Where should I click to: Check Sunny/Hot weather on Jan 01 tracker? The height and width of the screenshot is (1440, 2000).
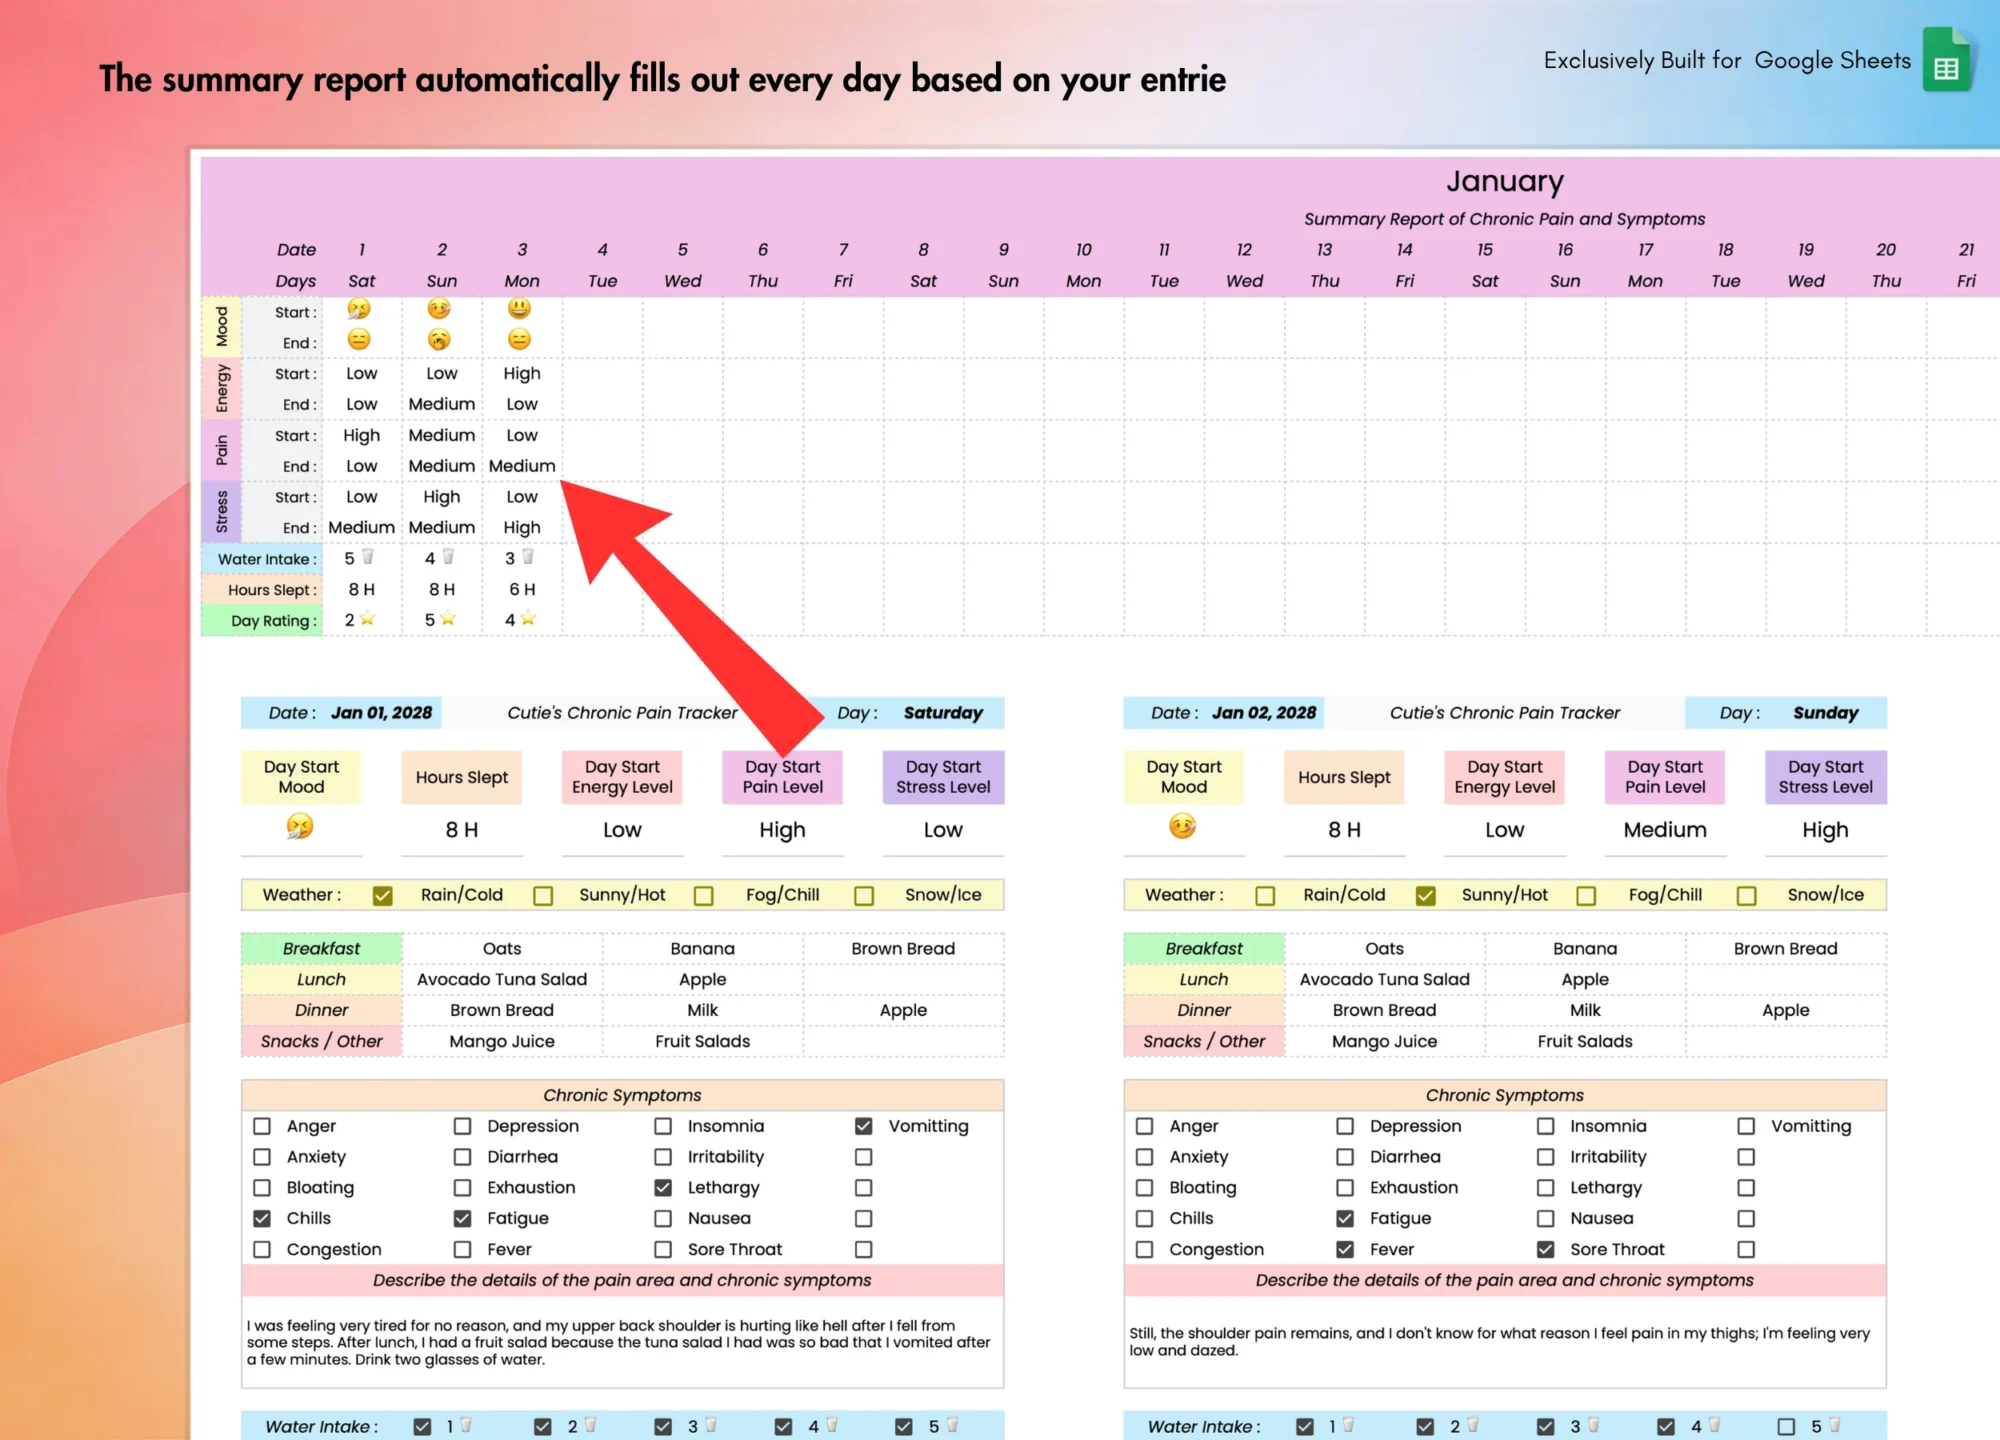tap(543, 896)
